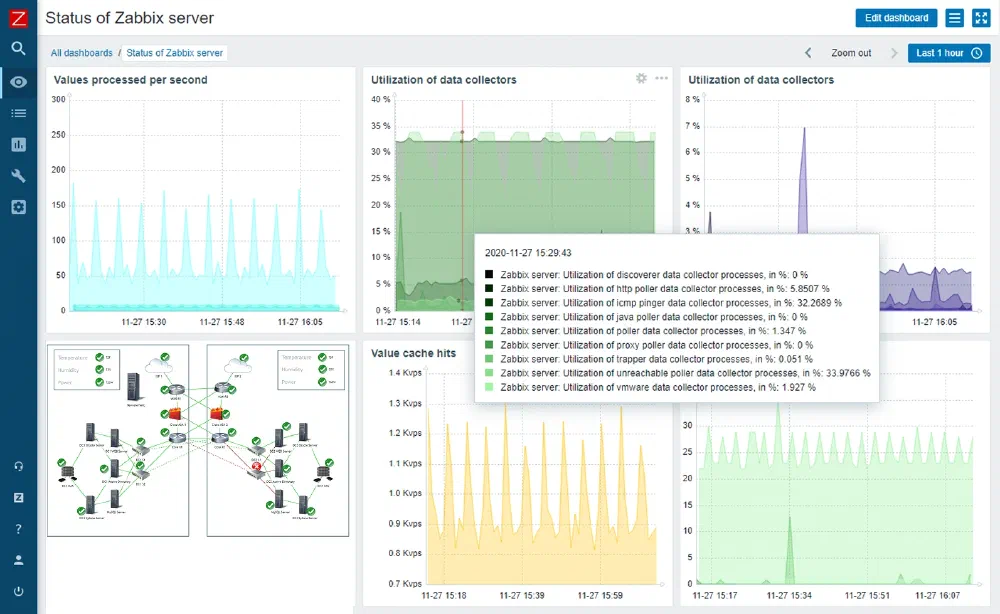Click the tooltip timestamp 2020-11-27 15:29:43

pos(528,252)
